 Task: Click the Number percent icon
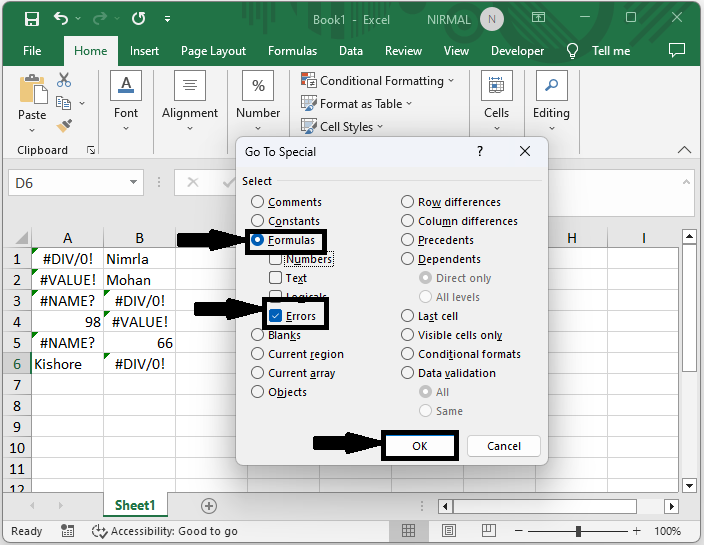(258, 85)
